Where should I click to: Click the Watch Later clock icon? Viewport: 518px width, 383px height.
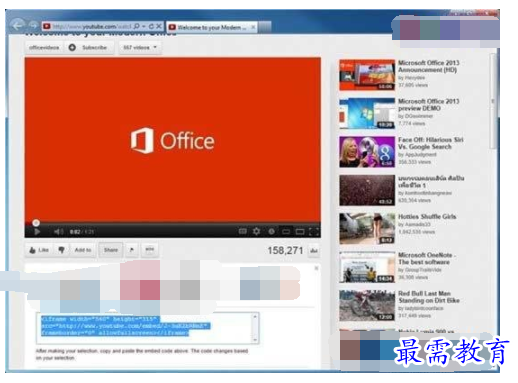(x=271, y=231)
